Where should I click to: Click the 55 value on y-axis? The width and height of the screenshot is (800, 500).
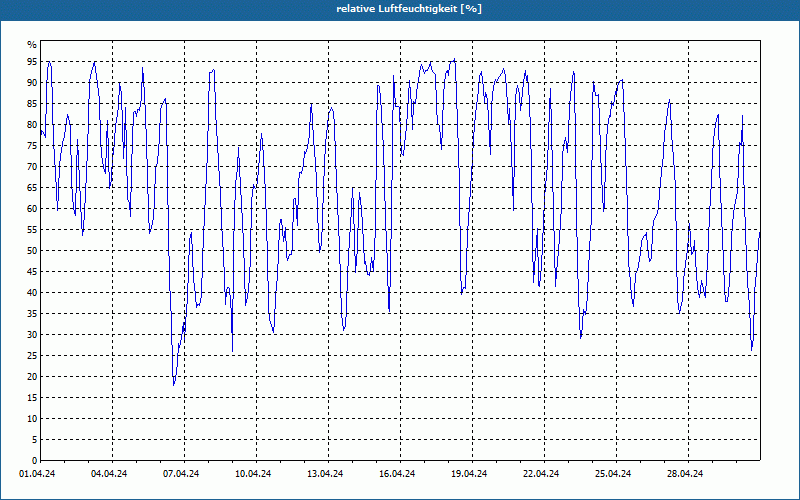click(32, 230)
